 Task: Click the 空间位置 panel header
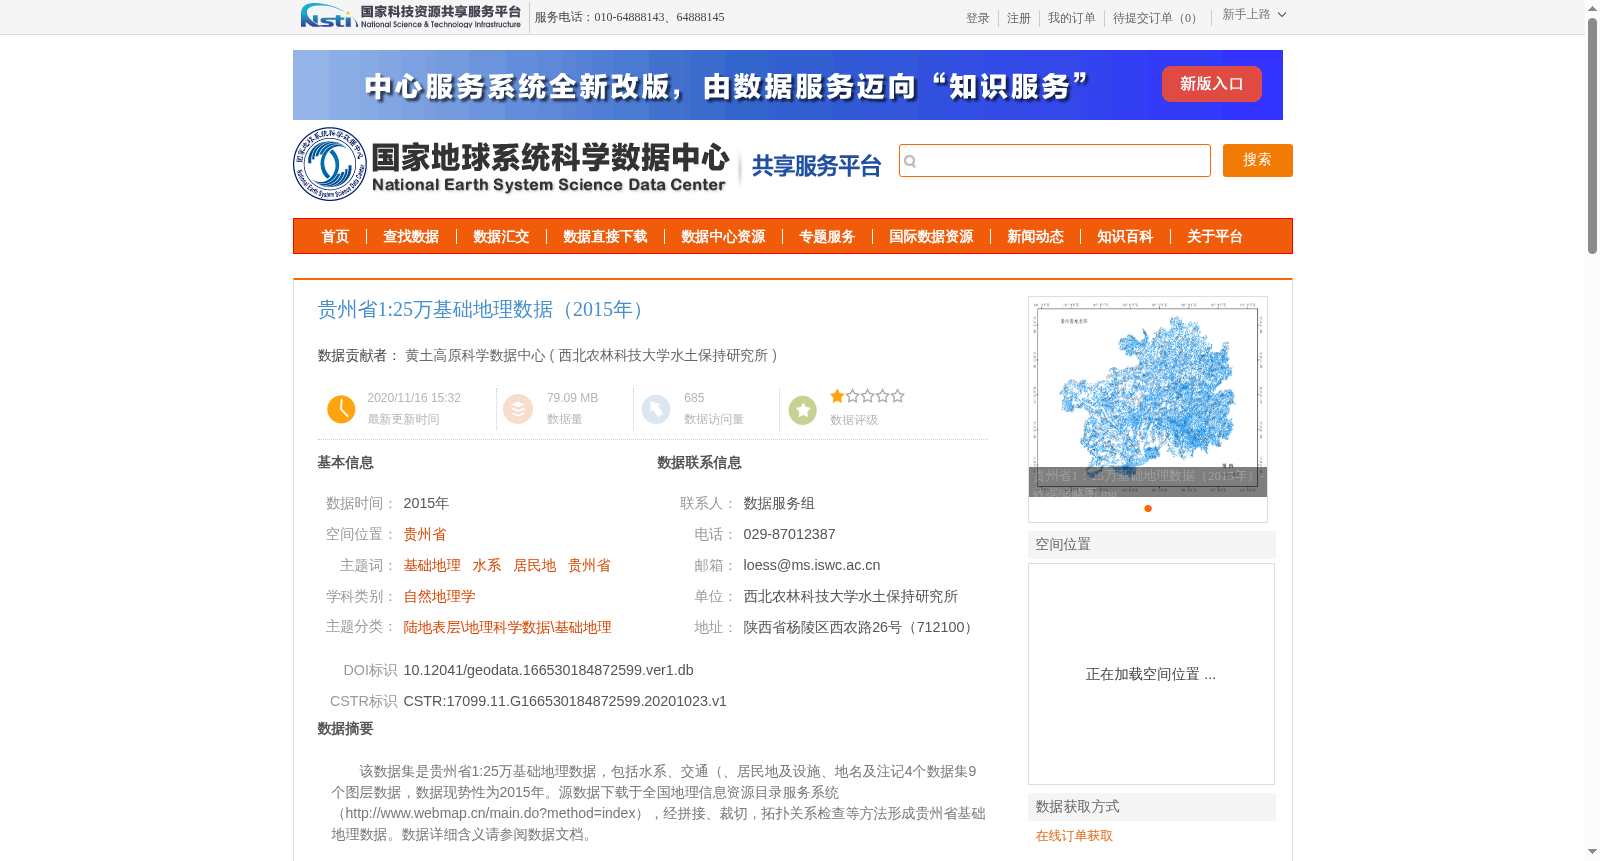(x=1152, y=544)
